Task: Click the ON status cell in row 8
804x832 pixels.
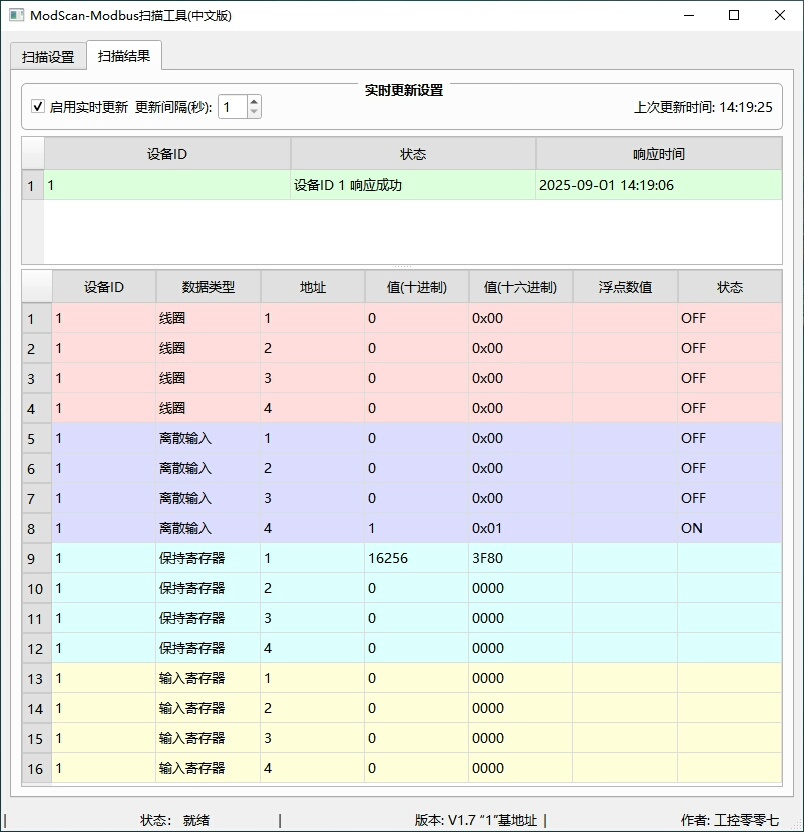Action: click(729, 528)
